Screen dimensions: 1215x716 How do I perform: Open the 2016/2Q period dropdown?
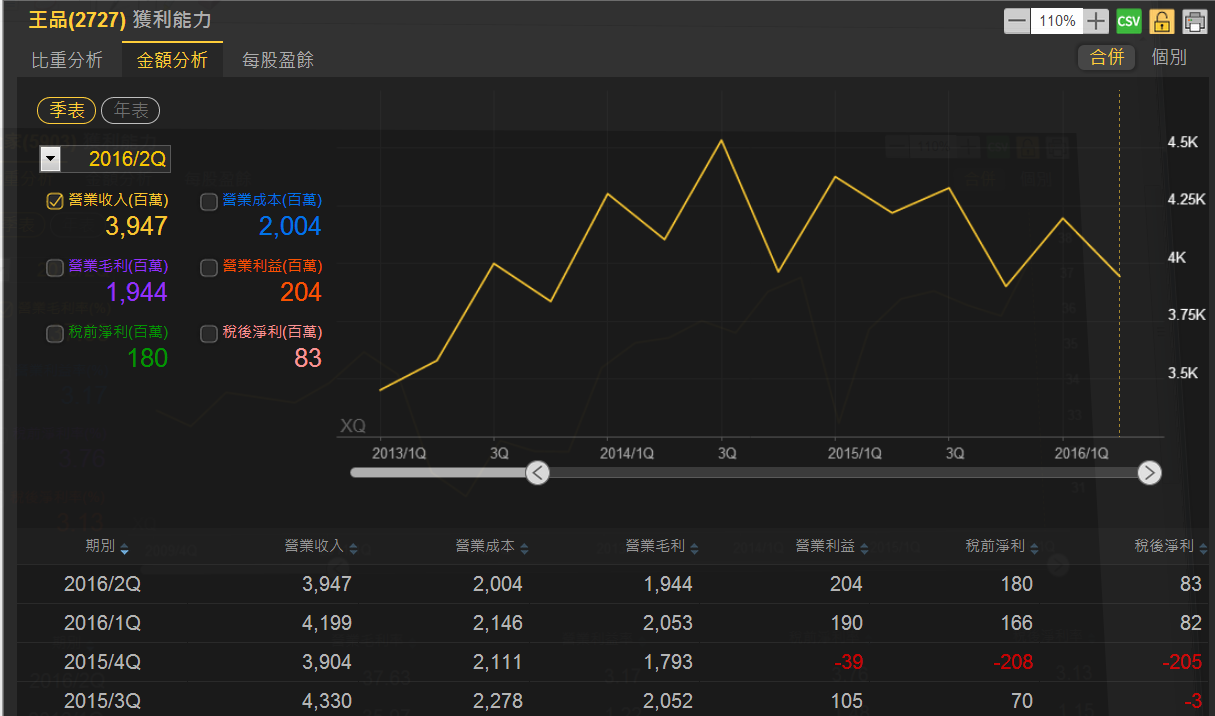50,159
